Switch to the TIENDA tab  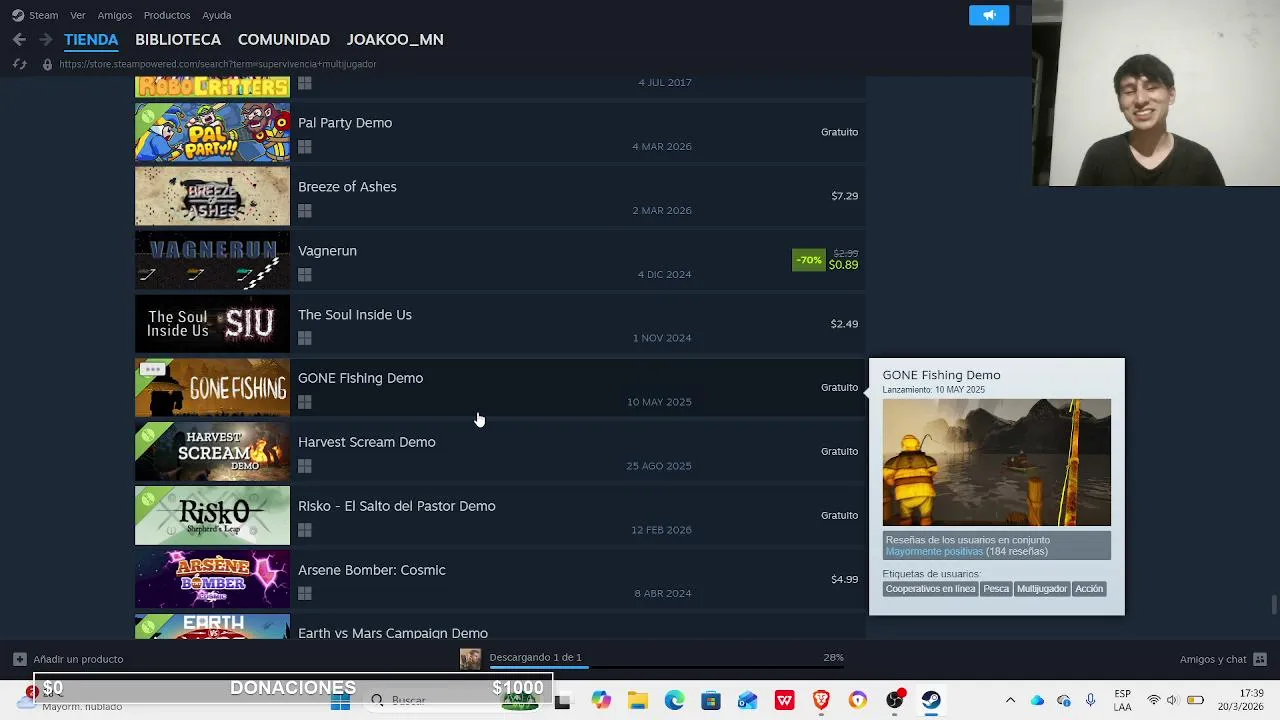pyautogui.click(x=91, y=39)
